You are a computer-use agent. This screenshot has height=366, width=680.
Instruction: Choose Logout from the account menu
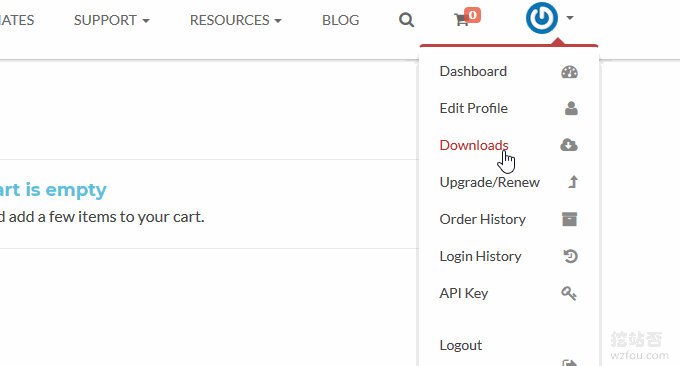pos(461,345)
